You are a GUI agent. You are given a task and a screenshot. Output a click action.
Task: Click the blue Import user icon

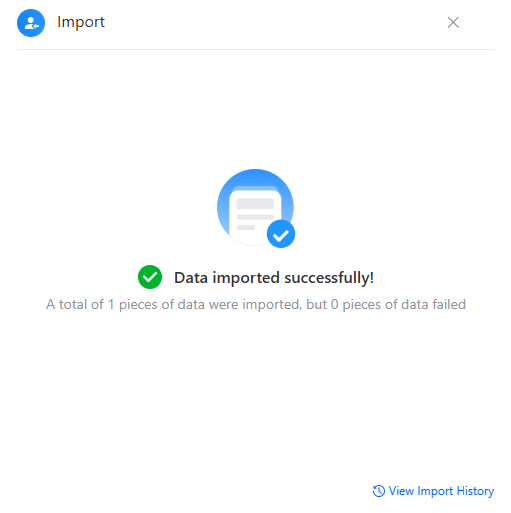tap(31, 23)
